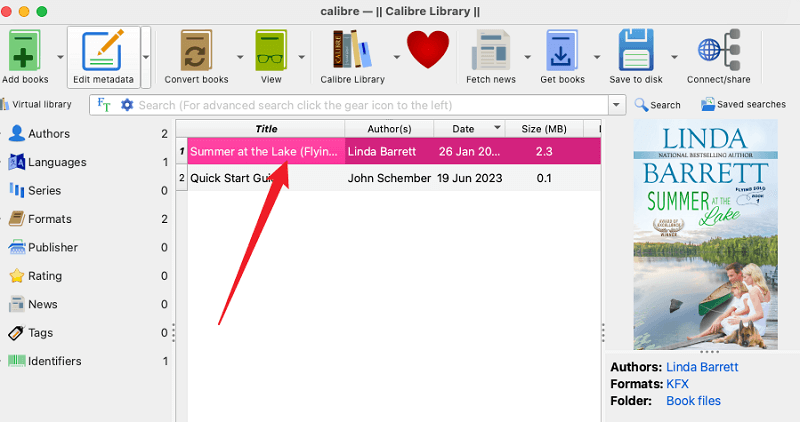Open the Book files folder link
This screenshot has height=422, width=800.
tap(693, 401)
